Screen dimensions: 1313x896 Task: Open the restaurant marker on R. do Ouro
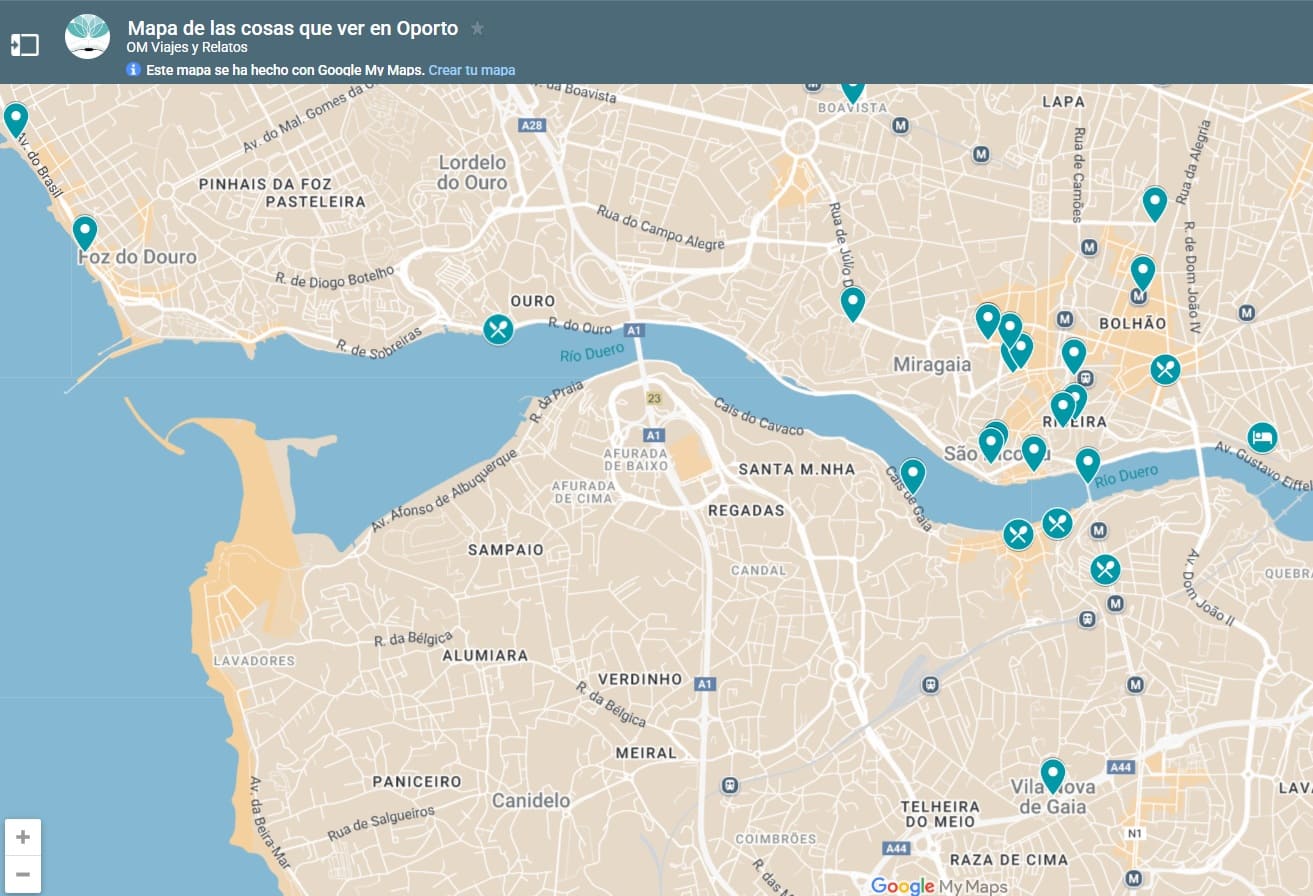point(498,328)
